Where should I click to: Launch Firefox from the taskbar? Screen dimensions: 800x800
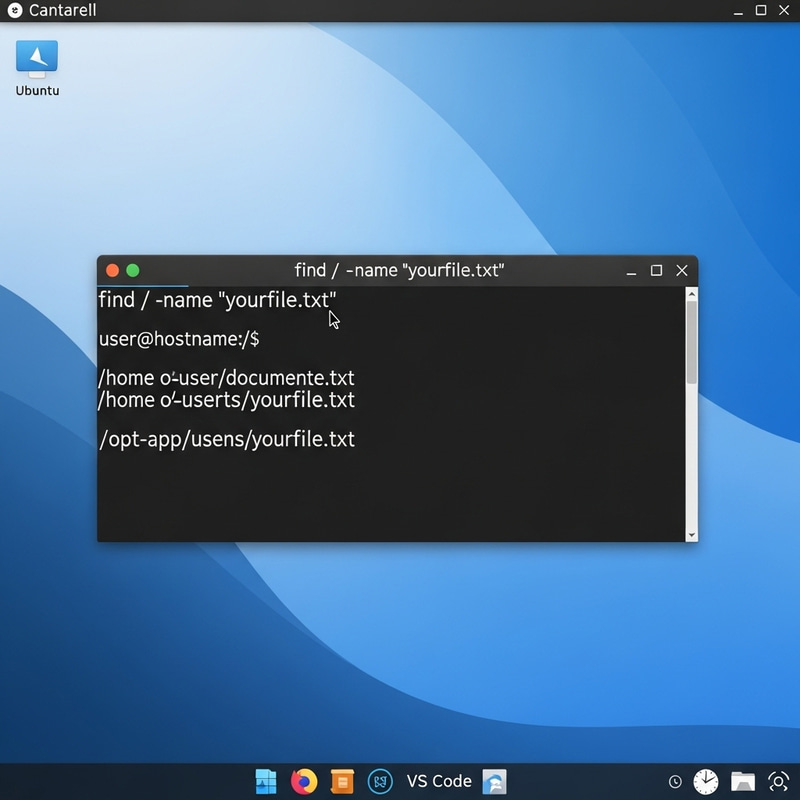tap(302, 780)
